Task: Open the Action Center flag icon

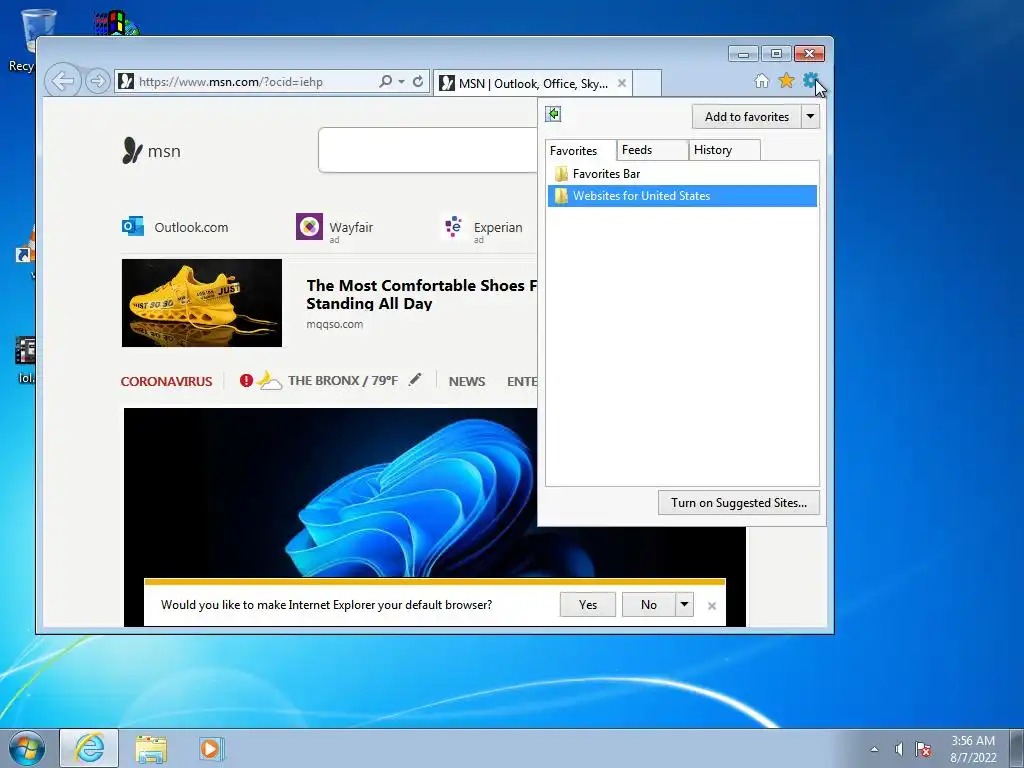Action: tap(923, 749)
